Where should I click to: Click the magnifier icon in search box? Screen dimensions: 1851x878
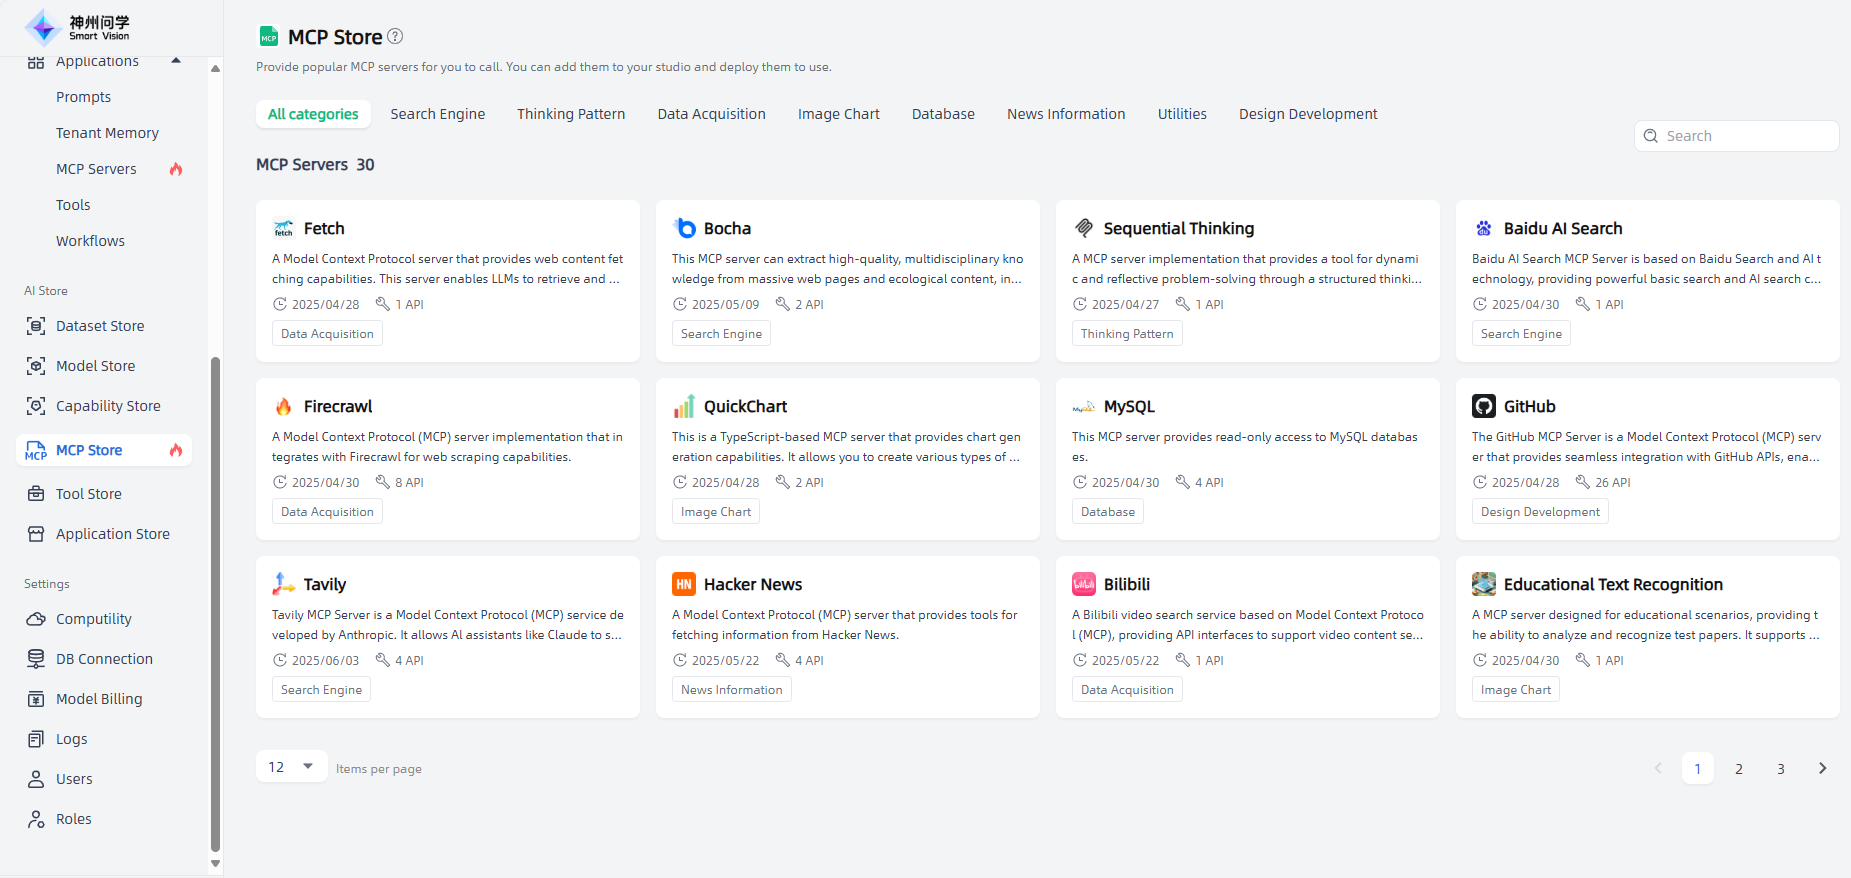coord(1651,136)
